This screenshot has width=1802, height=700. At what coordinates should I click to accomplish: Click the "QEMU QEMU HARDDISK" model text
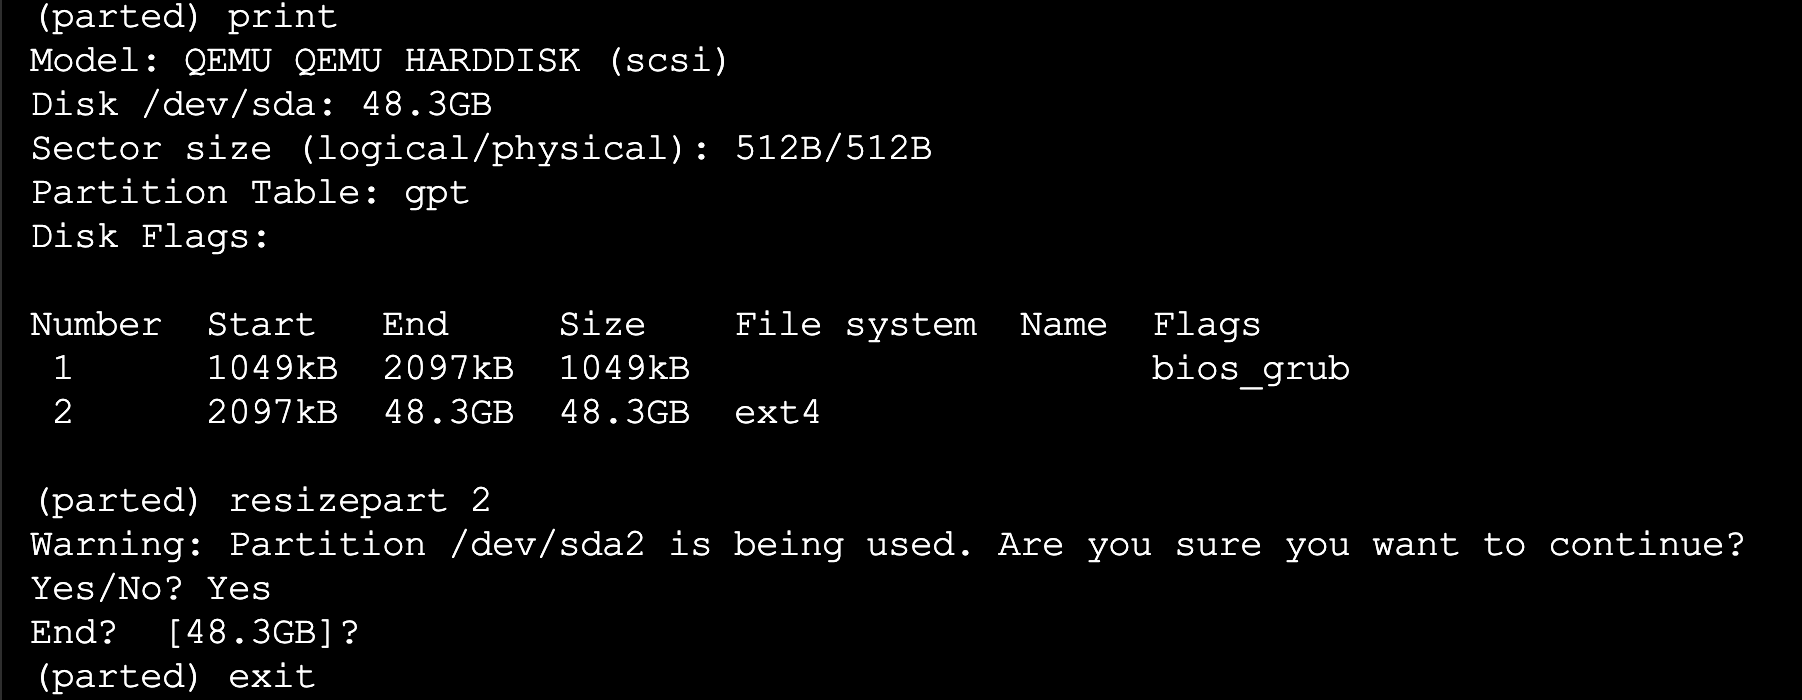click(x=381, y=61)
